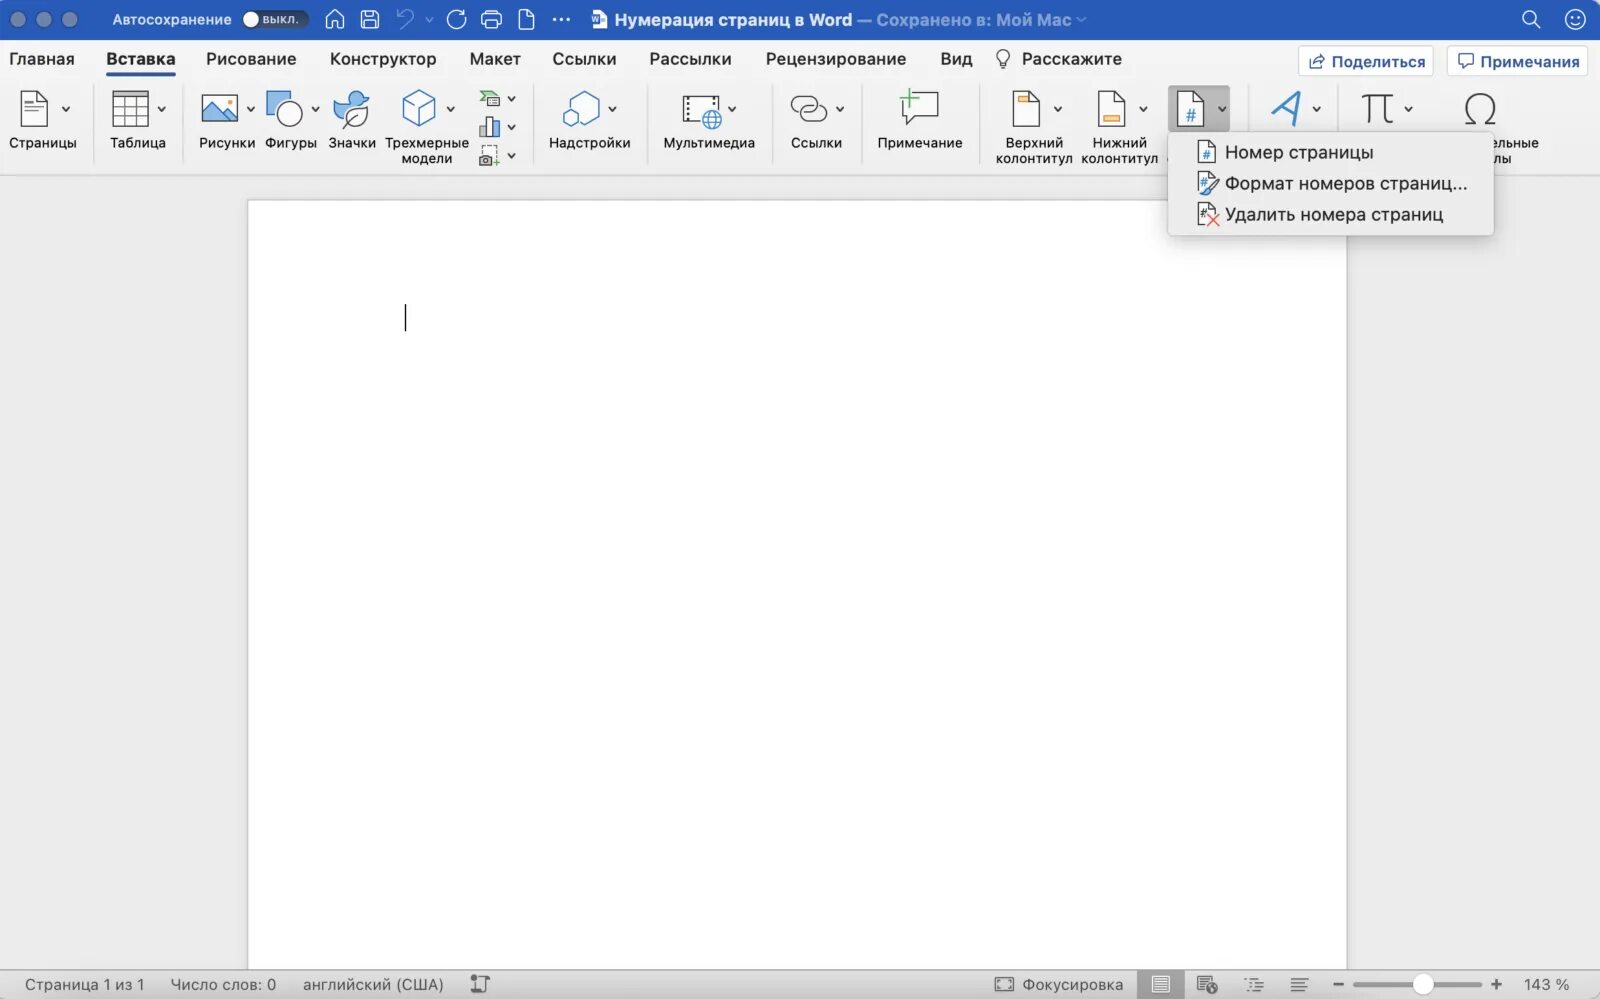Image resolution: width=1600 pixels, height=999 pixels.
Task: Switch to the Рецензирование tab
Action: (836, 59)
